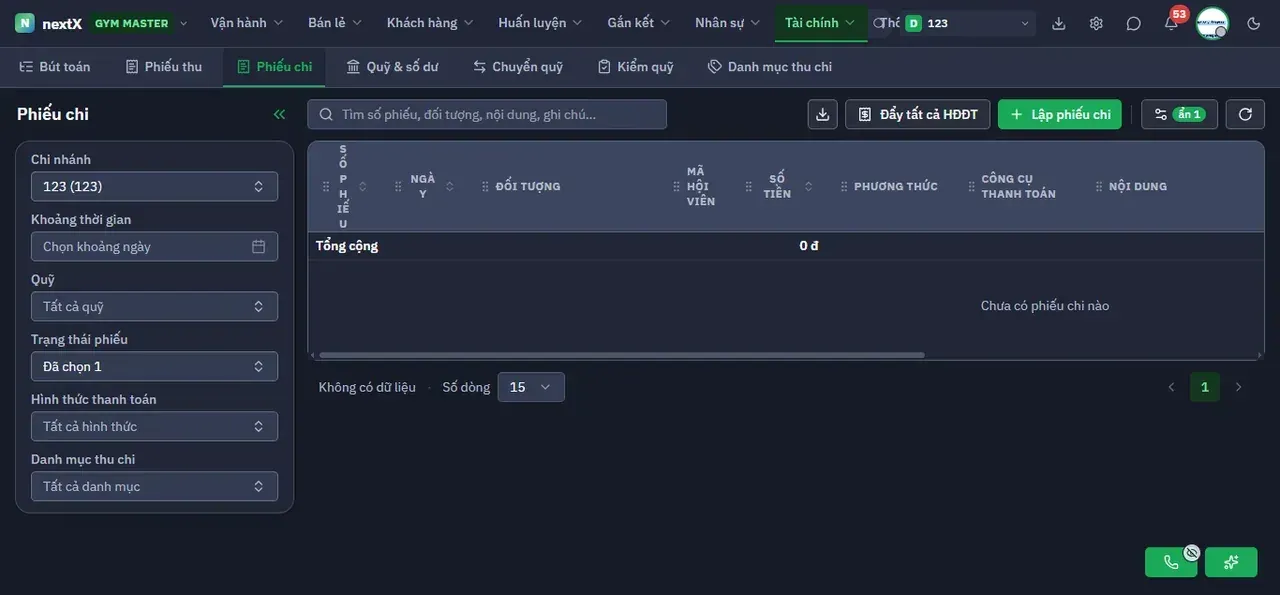Switch to the Kiểm quỹ tab

(x=636, y=67)
